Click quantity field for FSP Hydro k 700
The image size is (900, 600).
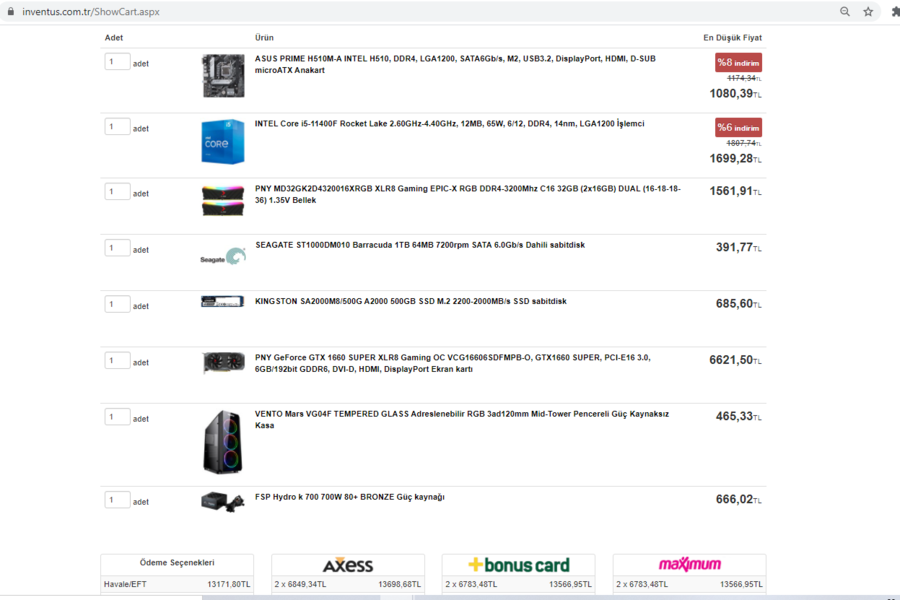[117, 500]
